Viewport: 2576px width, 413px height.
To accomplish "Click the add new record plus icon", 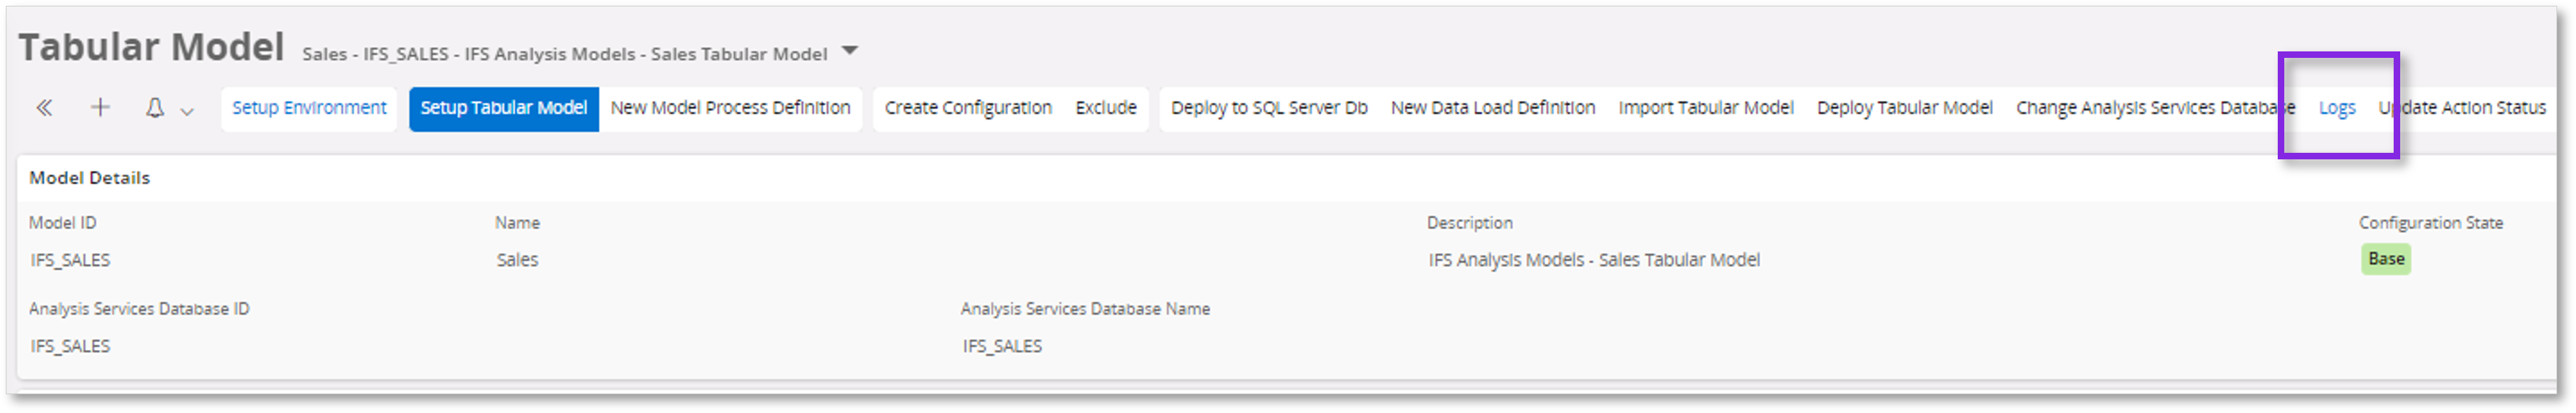I will tap(99, 108).
